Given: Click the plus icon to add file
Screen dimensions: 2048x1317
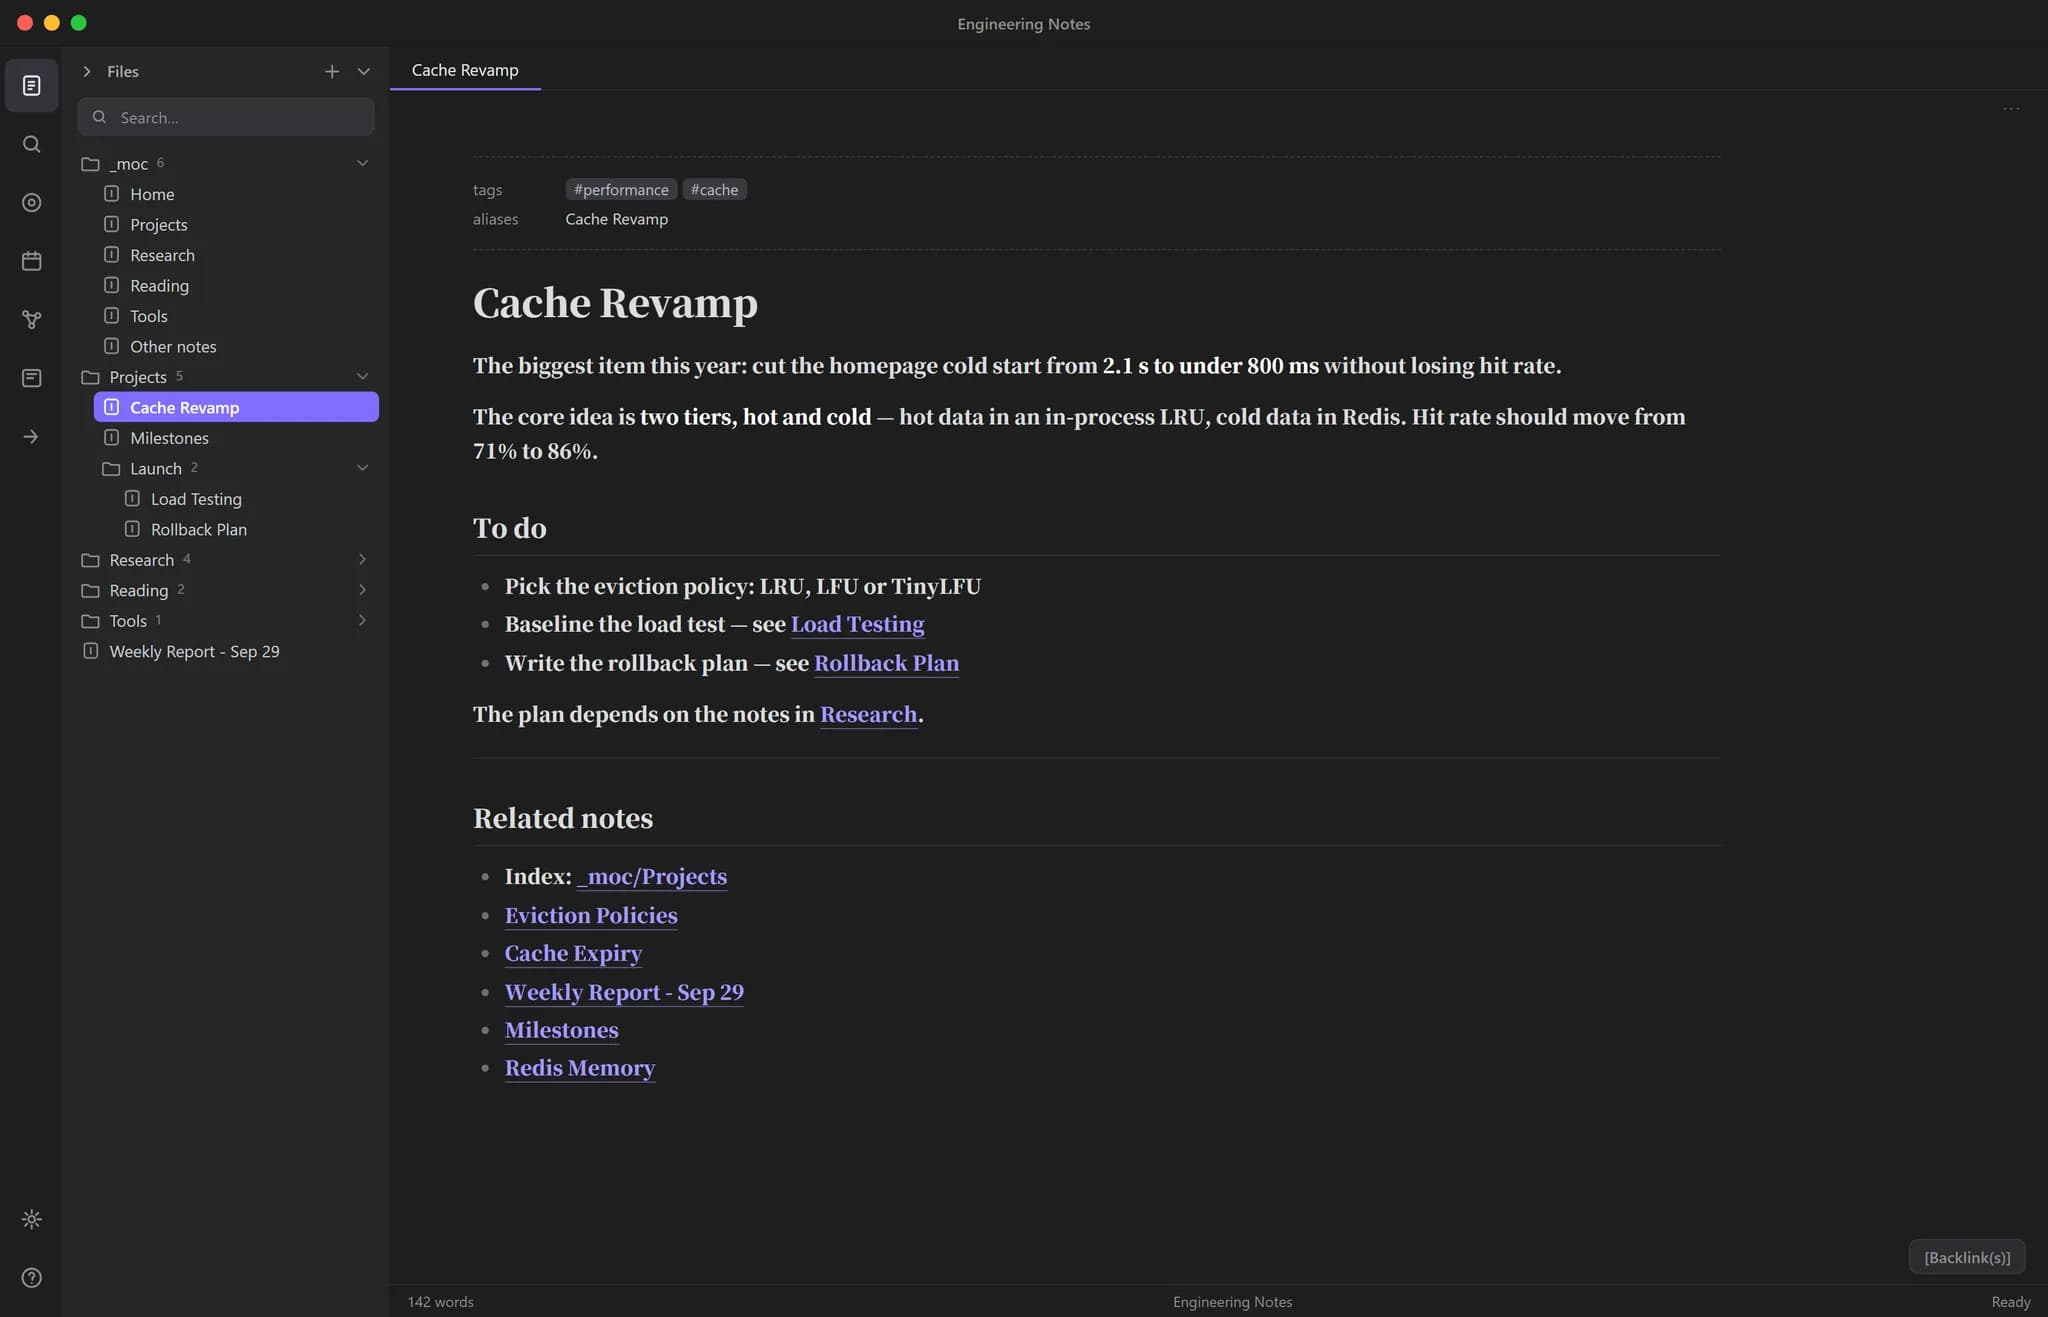Looking at the screenshot, I should coord(332,71).
